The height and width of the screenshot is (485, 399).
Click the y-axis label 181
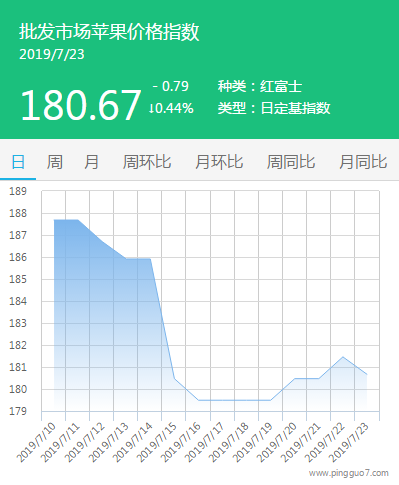[18, 367]
